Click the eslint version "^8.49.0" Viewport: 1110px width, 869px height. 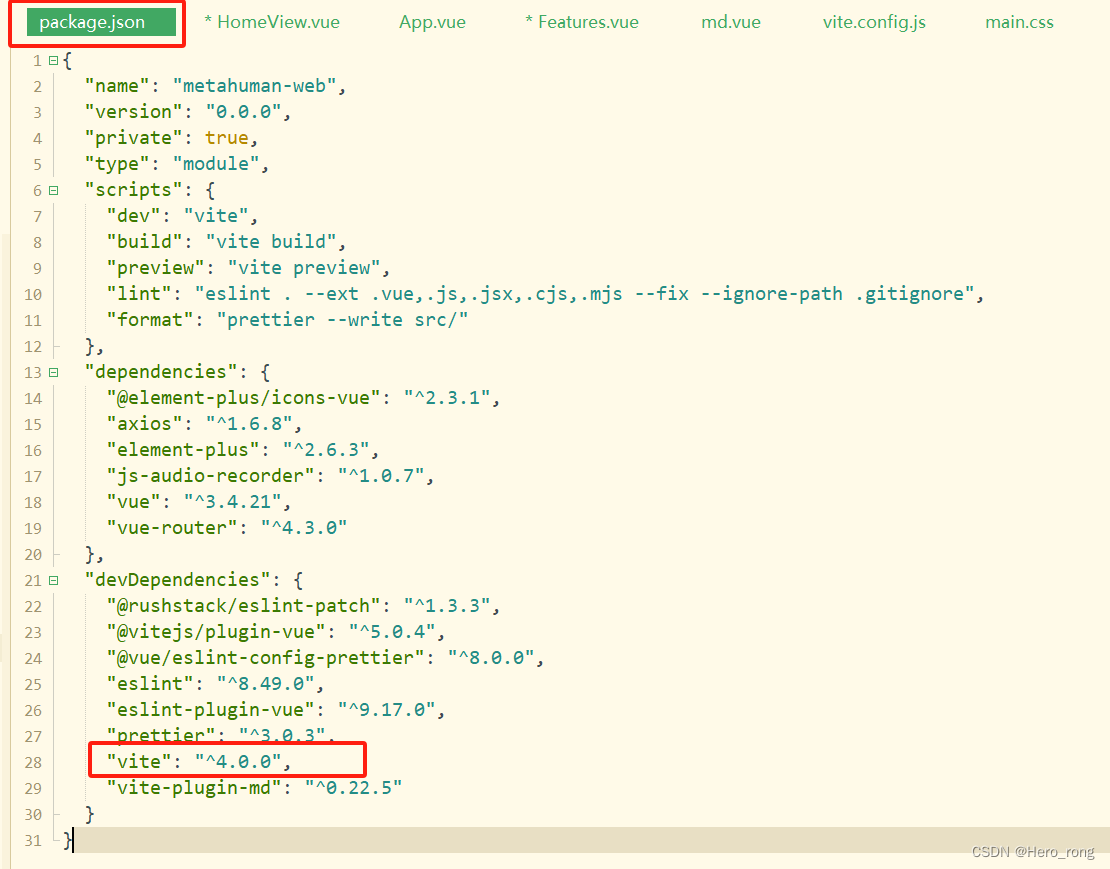click(265, 684)
